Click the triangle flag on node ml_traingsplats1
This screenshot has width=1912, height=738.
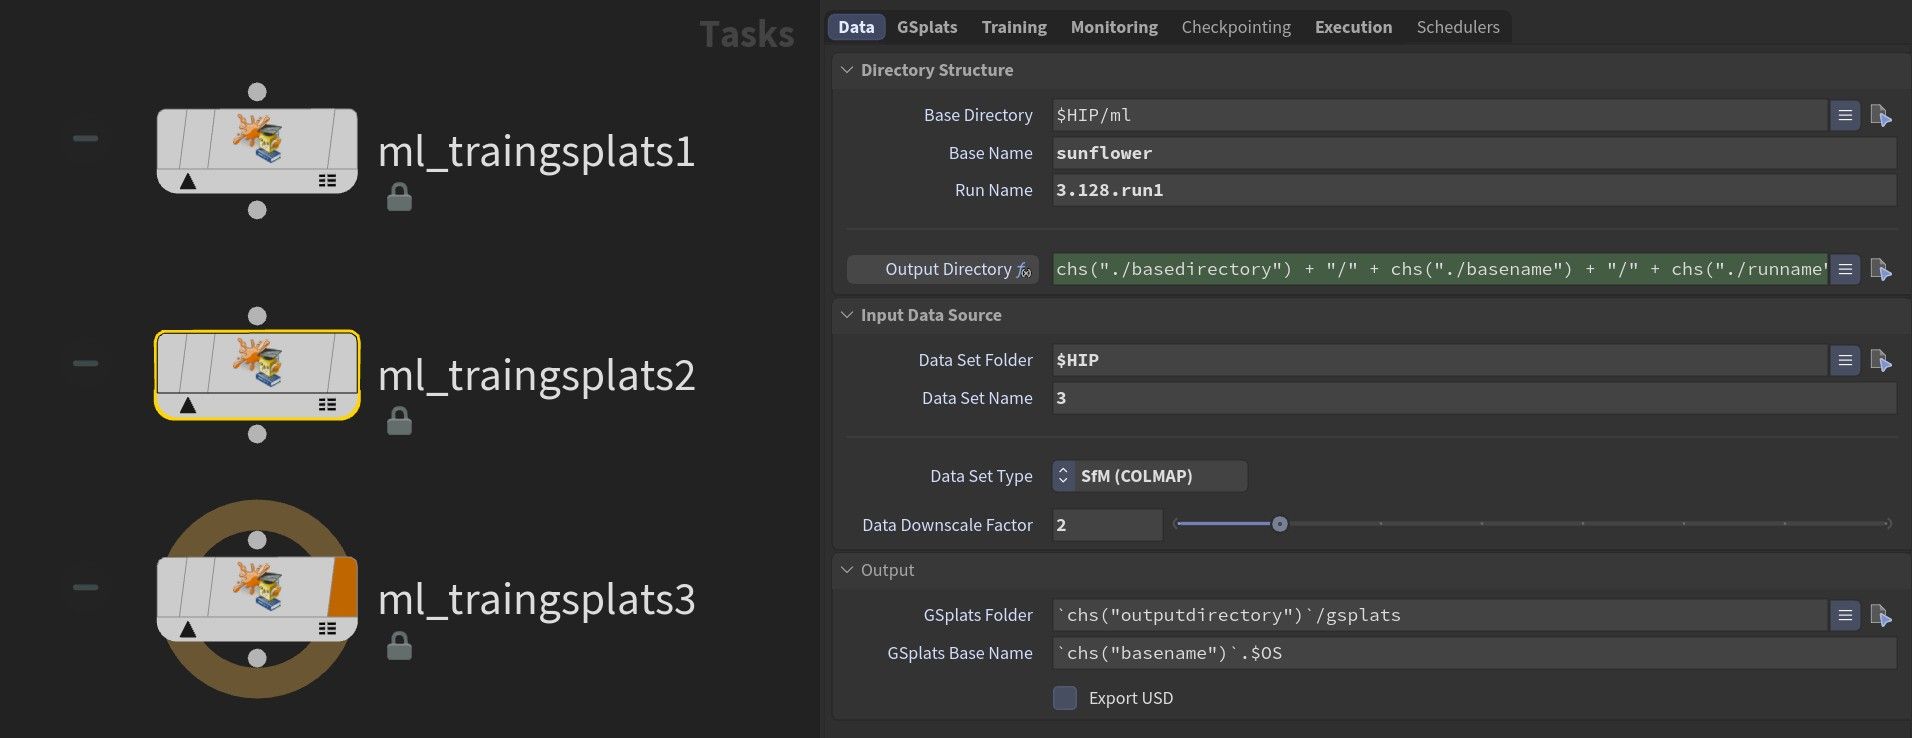pos(188,181)
